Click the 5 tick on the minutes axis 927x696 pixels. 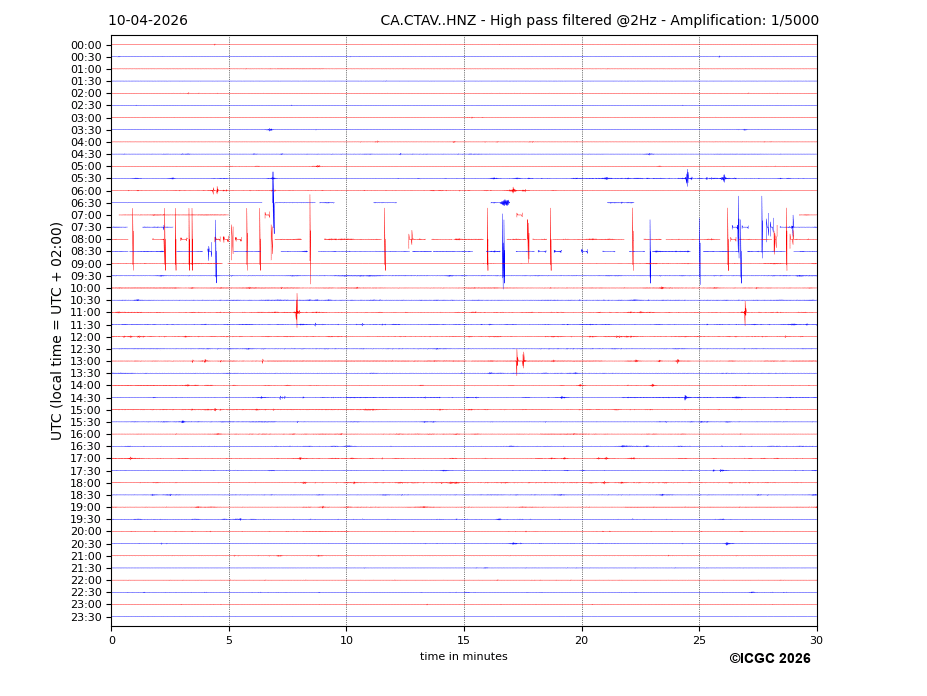pyautogui.click(x=229, y=640)
